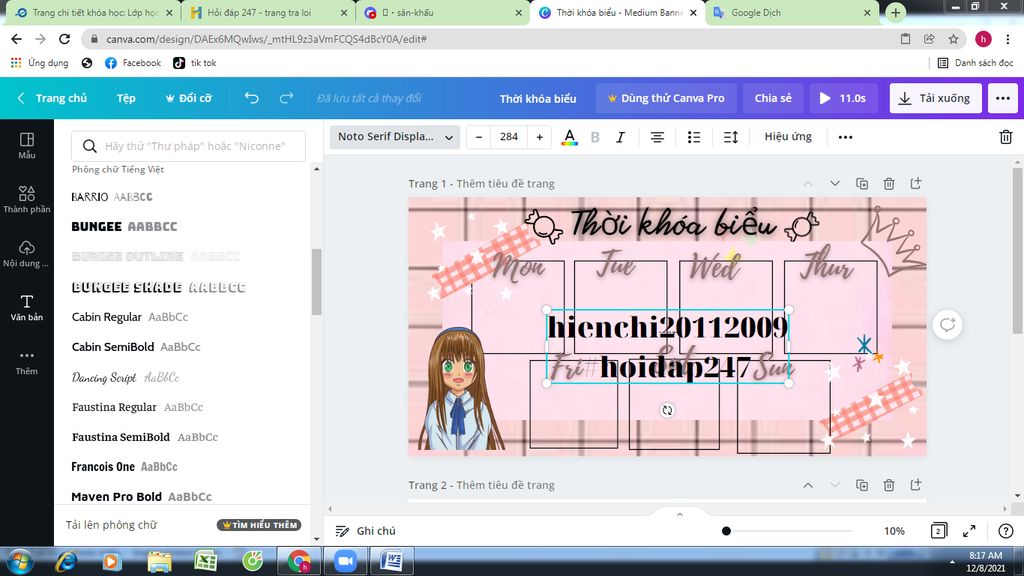Open the Thêm more panel
Screen dimensions: 1024x576
coord(27,362)
